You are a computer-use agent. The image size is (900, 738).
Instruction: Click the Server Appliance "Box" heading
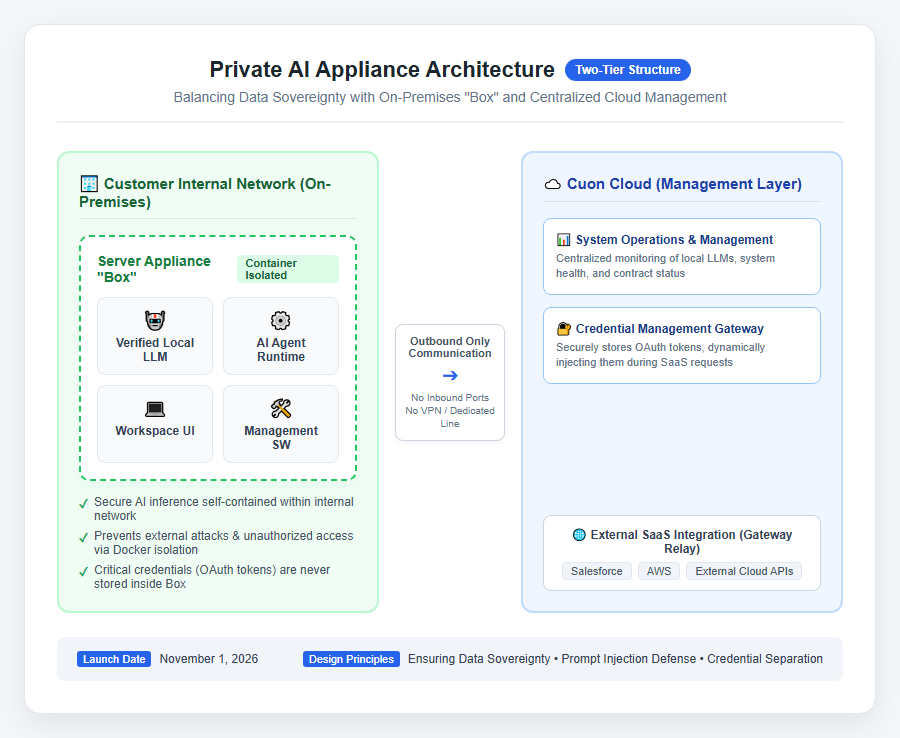coord(154,269)
